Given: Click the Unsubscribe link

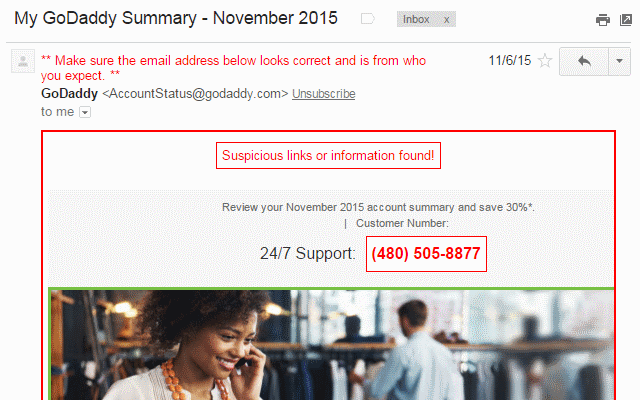Looking at the screenshot, I should pyautogui.click(x=323, y=94).
